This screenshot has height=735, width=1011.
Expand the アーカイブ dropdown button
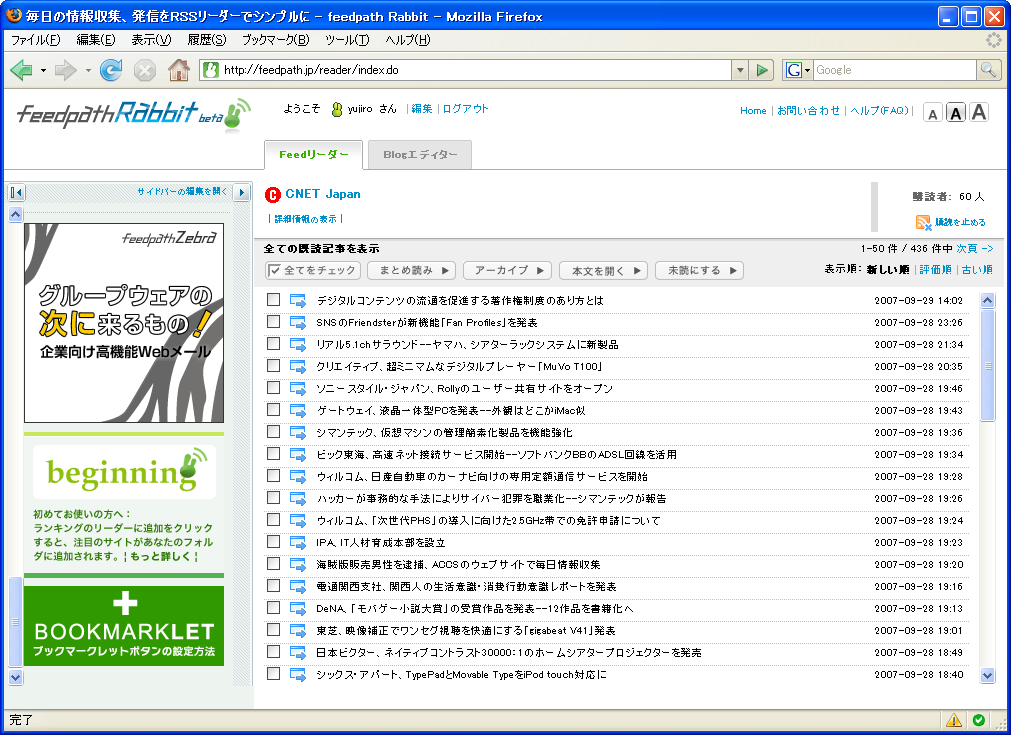(507, 271)
